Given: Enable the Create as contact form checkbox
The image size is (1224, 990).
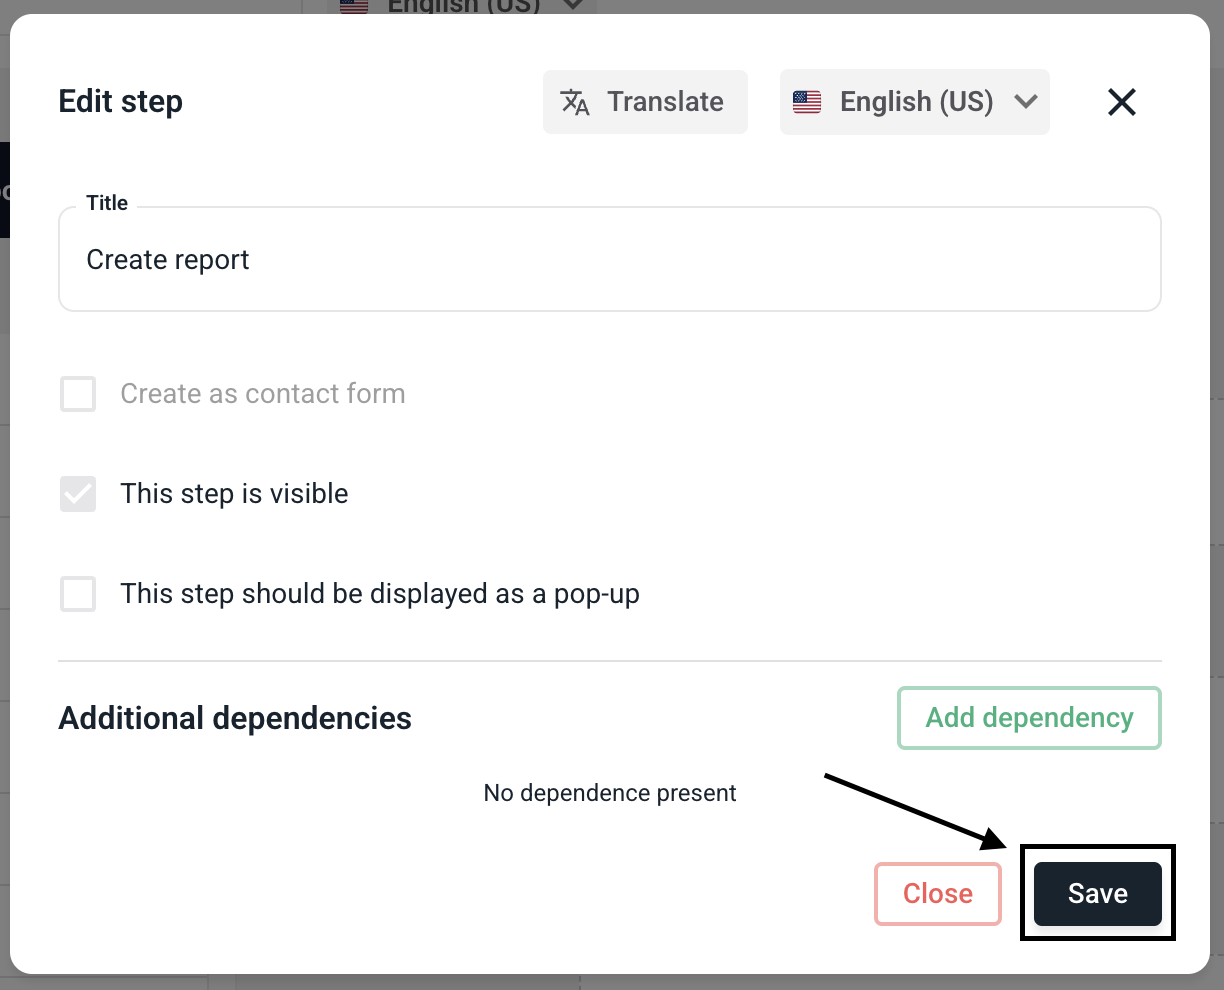Looking at the screenshot, I should (78, 394).
